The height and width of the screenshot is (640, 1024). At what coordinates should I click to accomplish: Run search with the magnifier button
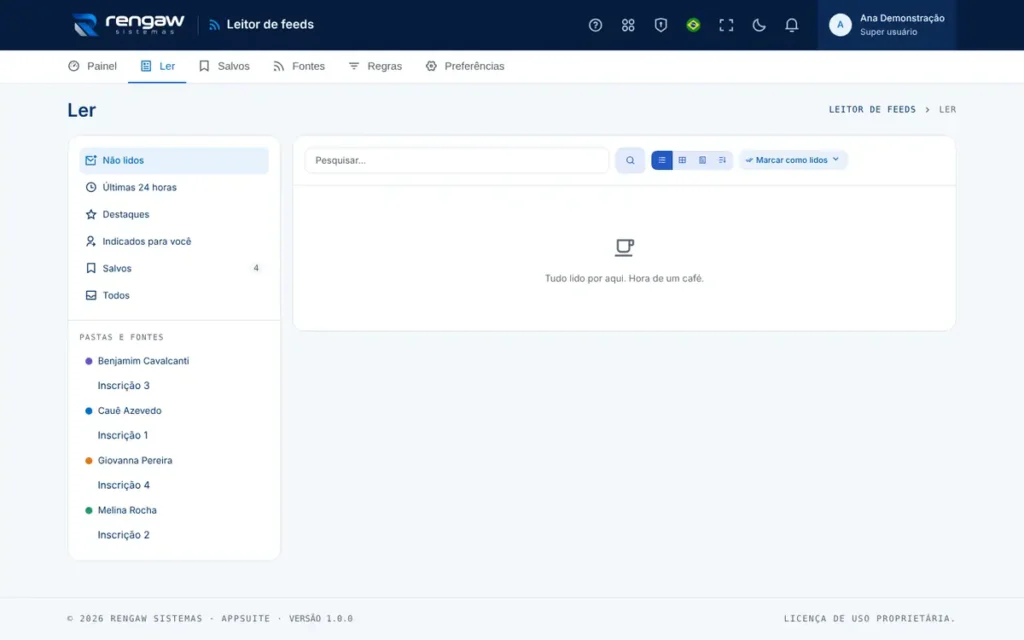tap(630, 160)
